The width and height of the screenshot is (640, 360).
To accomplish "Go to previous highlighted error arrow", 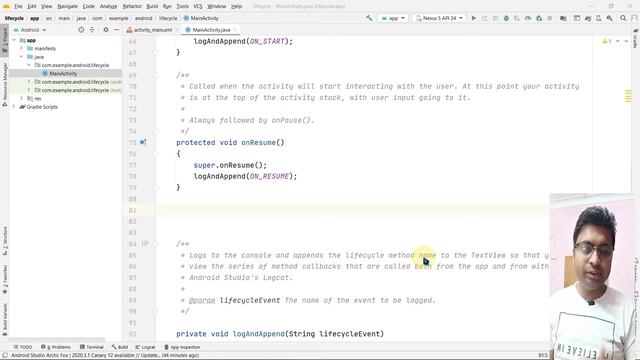I will tap(618, 41).
